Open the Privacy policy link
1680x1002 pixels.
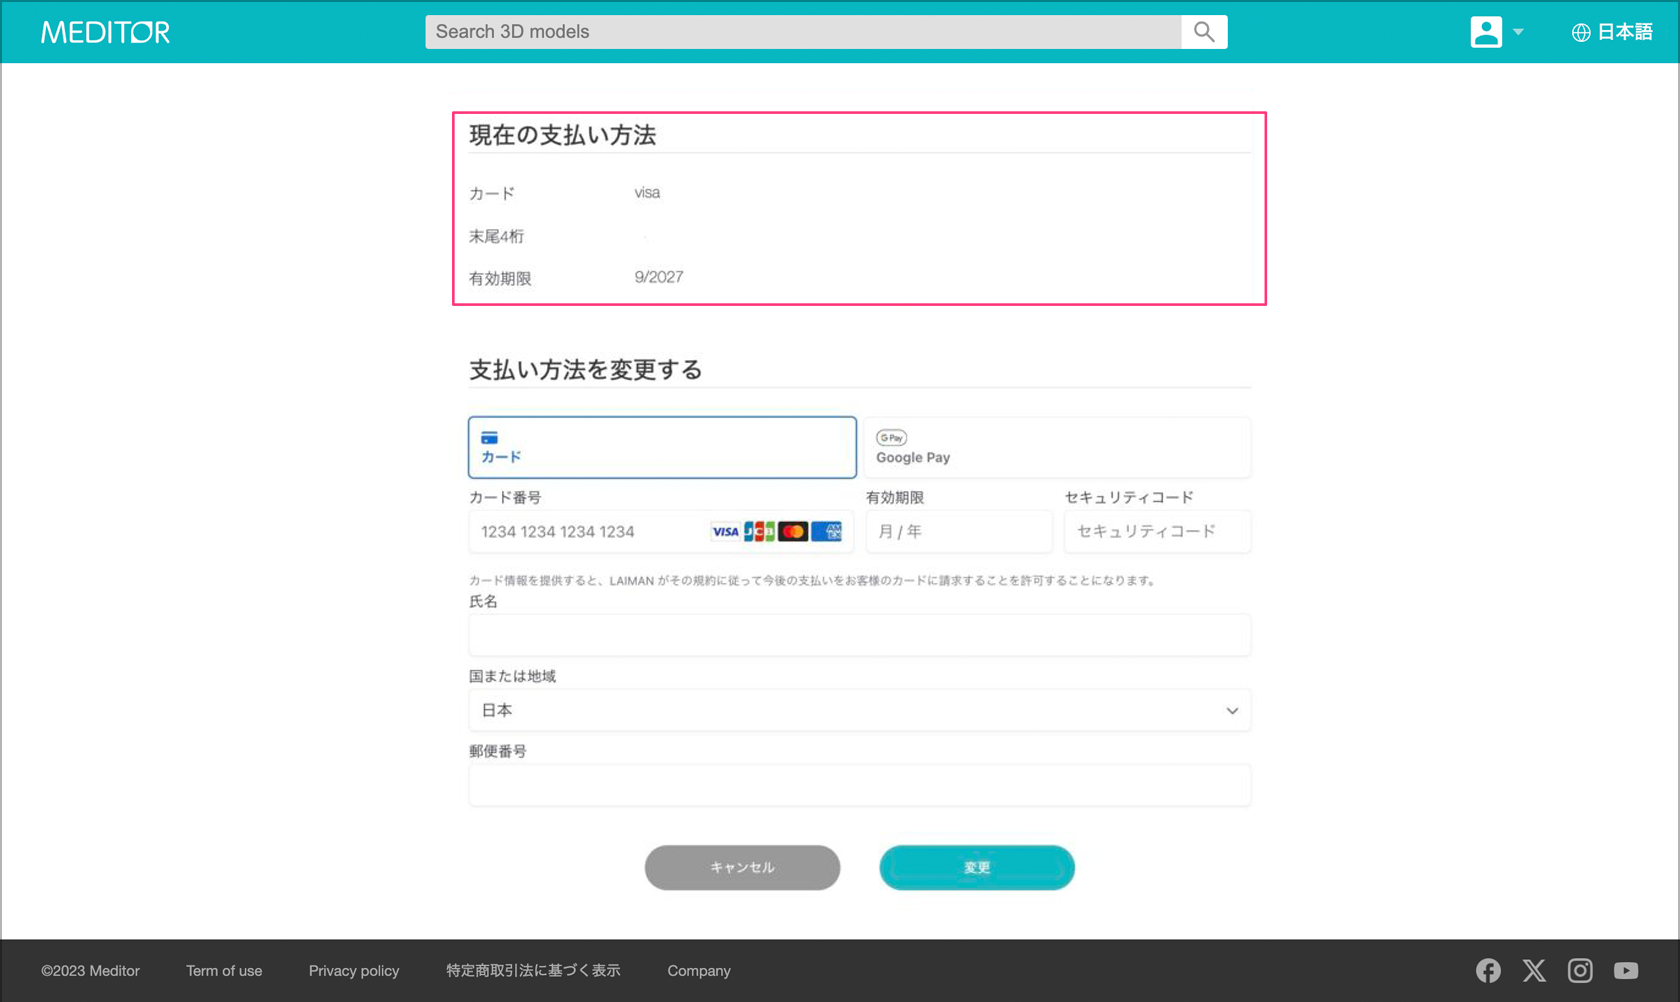[354, 970]
